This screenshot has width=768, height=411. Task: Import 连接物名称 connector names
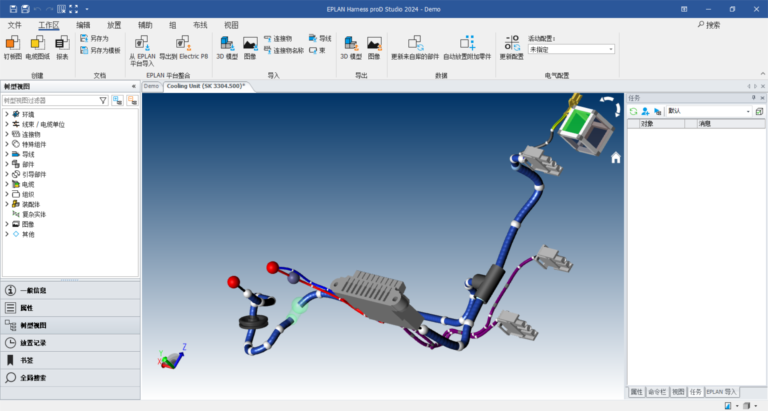click(x=284, y=50)
